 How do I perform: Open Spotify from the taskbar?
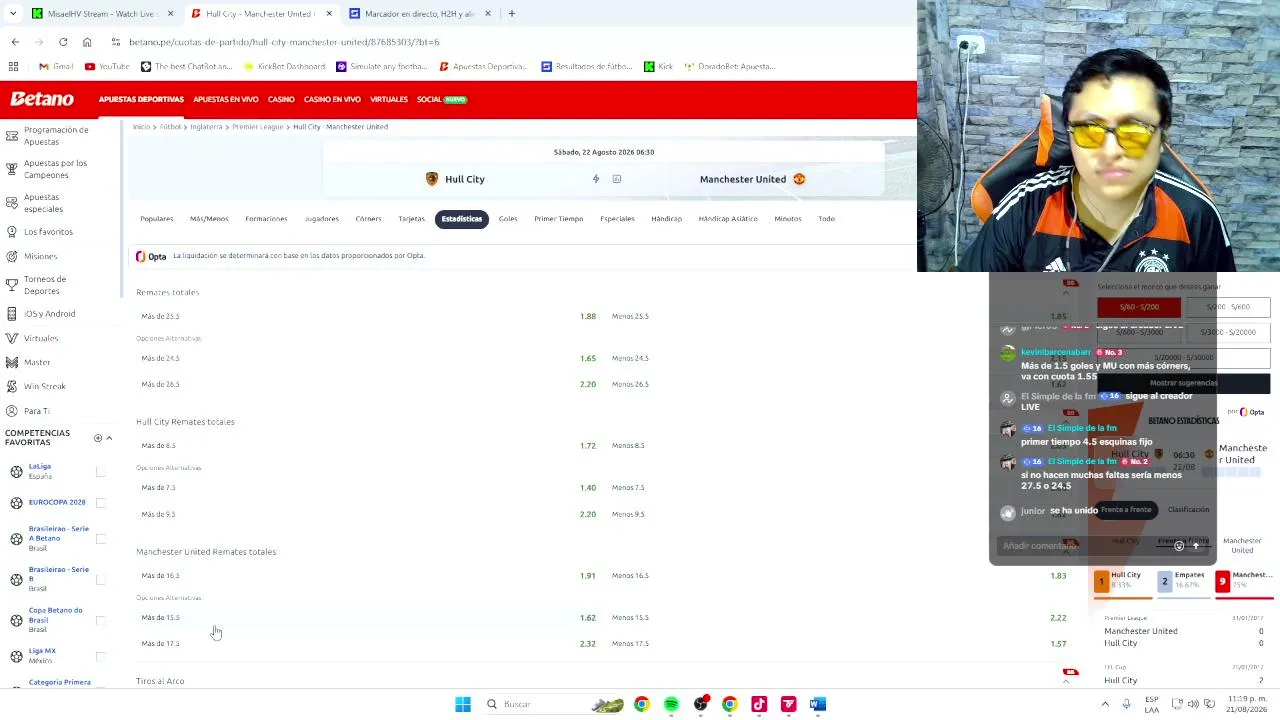[x=671, y=704]
